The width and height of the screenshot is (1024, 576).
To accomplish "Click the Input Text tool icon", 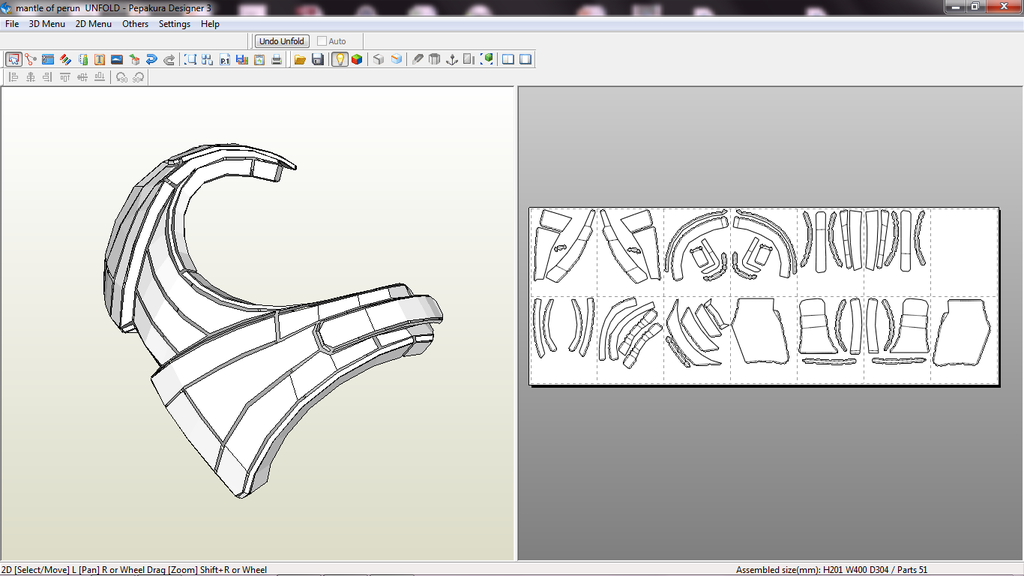I will coord(99,60).
